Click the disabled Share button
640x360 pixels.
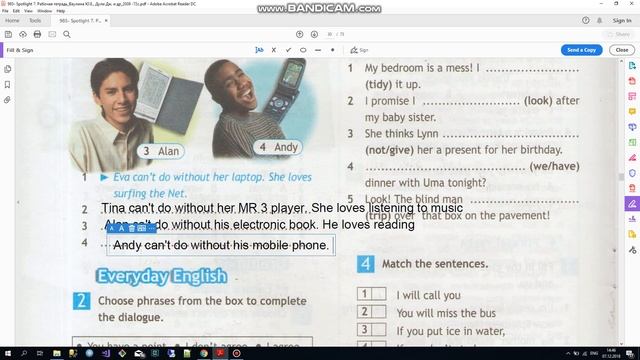(619, 35)
